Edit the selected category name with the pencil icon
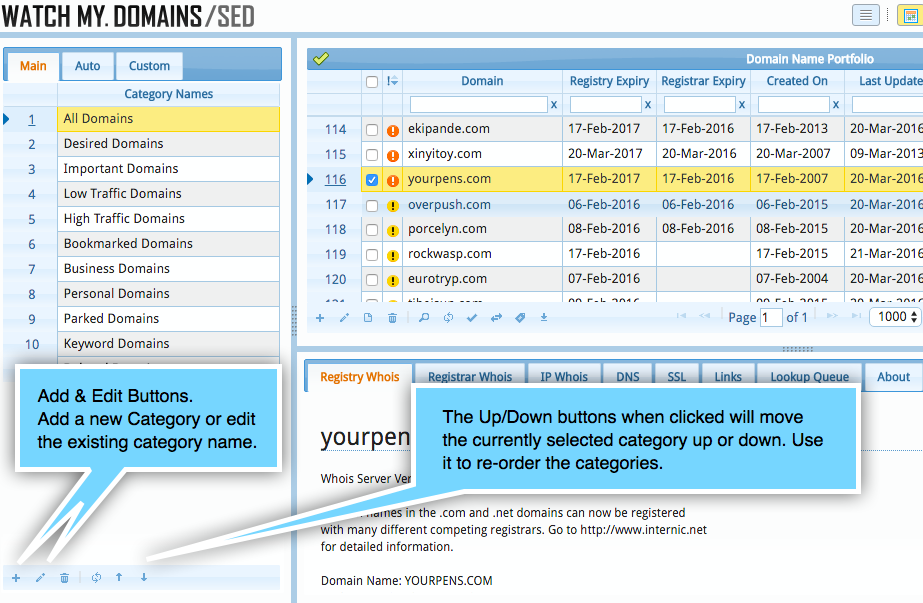923x603 pixels. (x=40, y=578)
